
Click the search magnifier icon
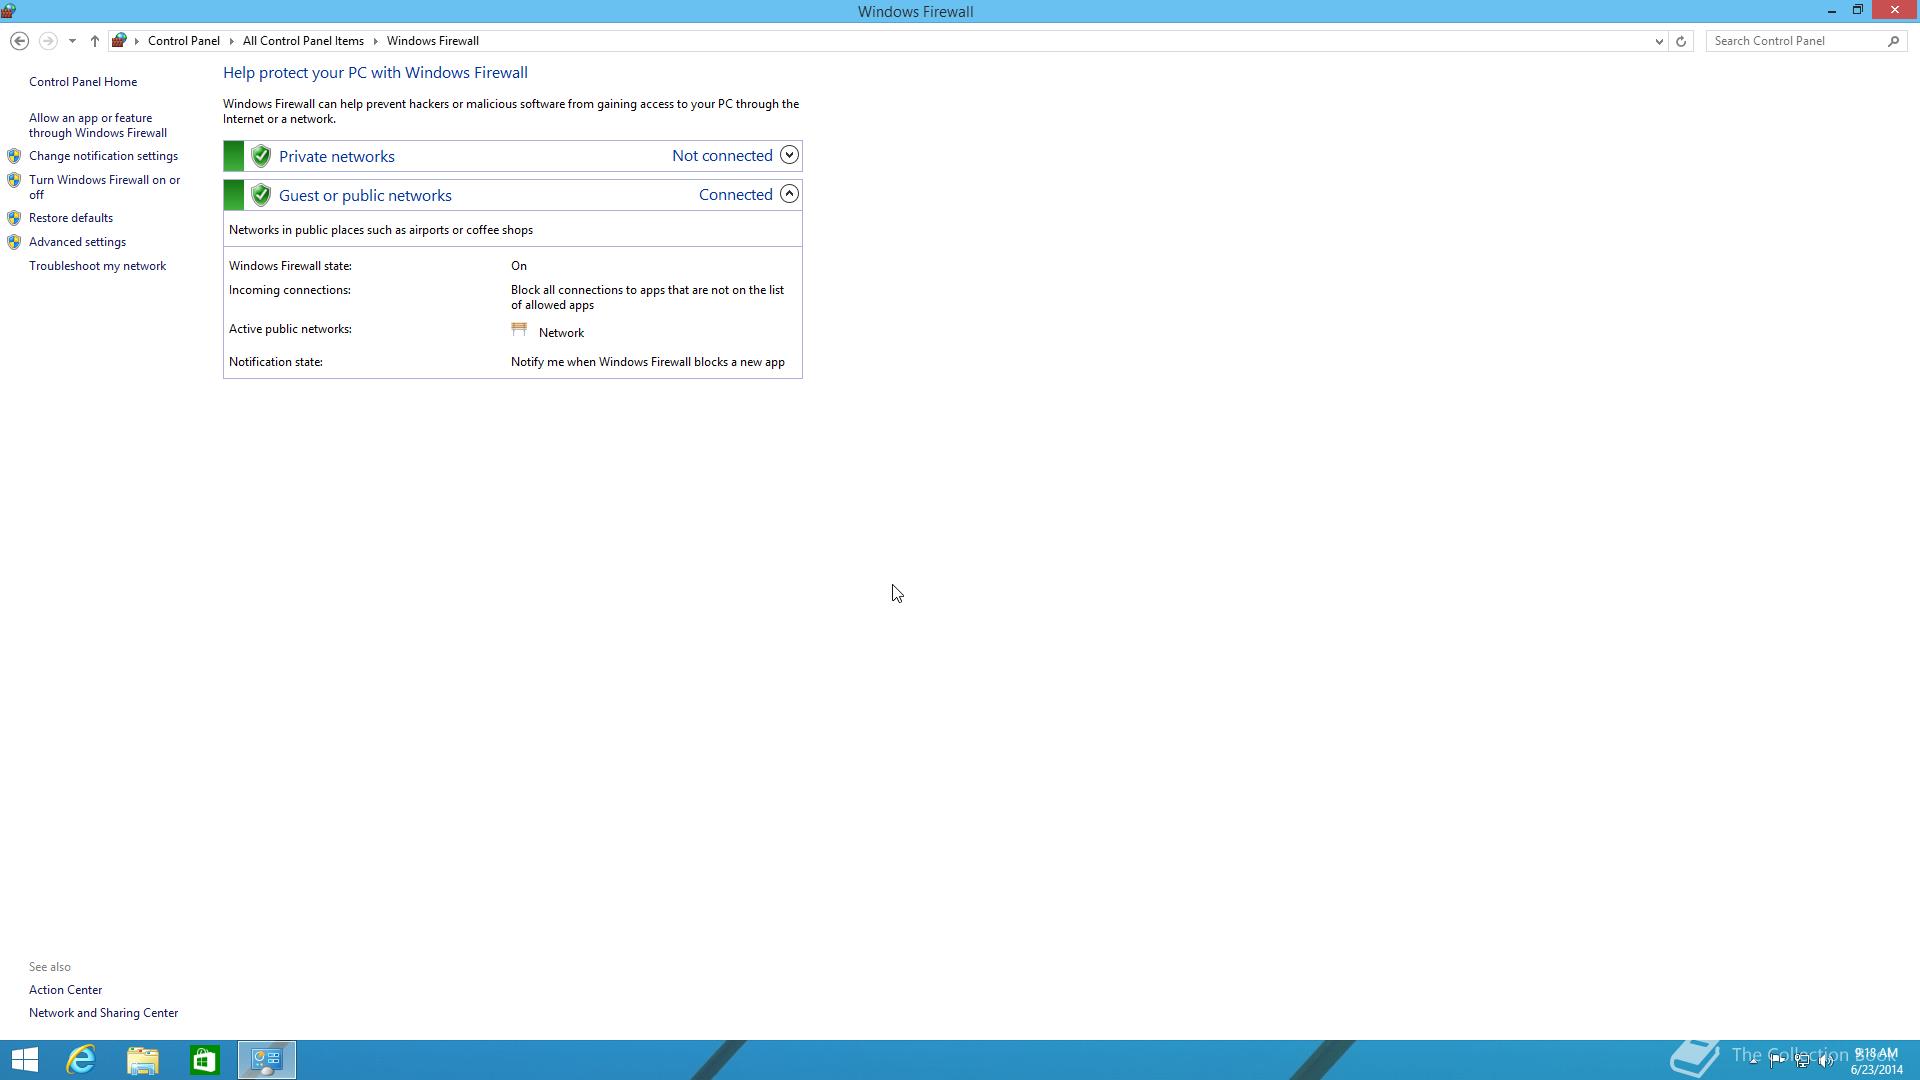point(1893,41)
